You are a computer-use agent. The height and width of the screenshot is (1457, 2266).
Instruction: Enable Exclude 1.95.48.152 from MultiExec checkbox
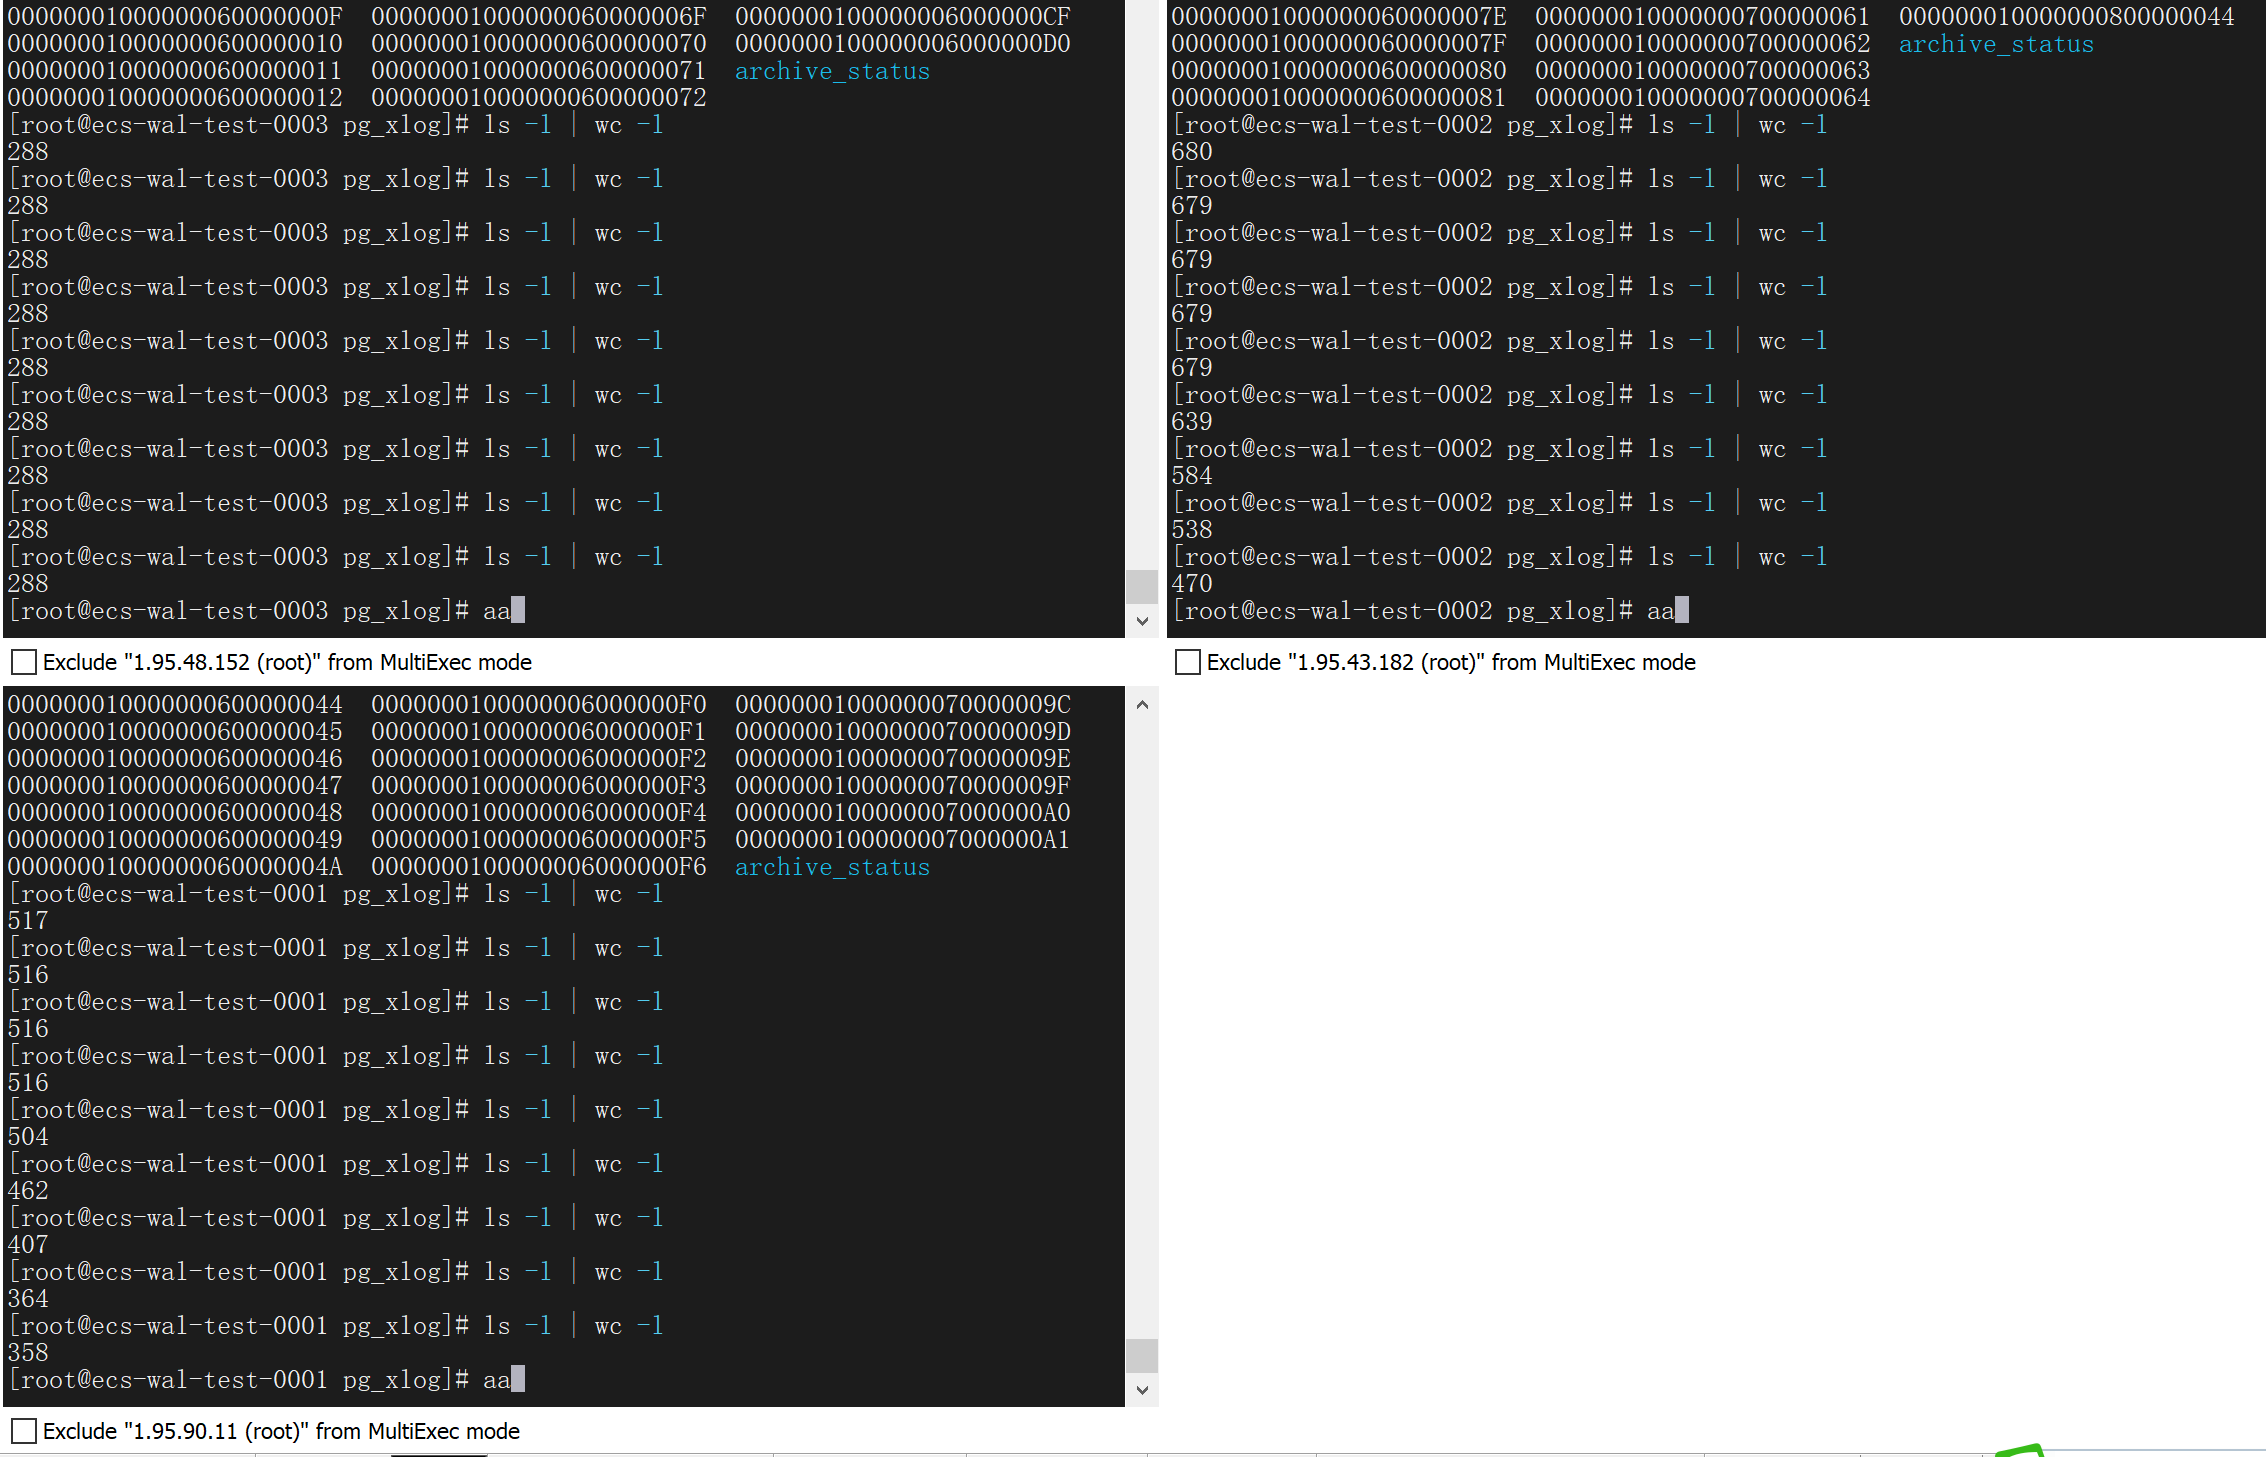pos(24,662)
